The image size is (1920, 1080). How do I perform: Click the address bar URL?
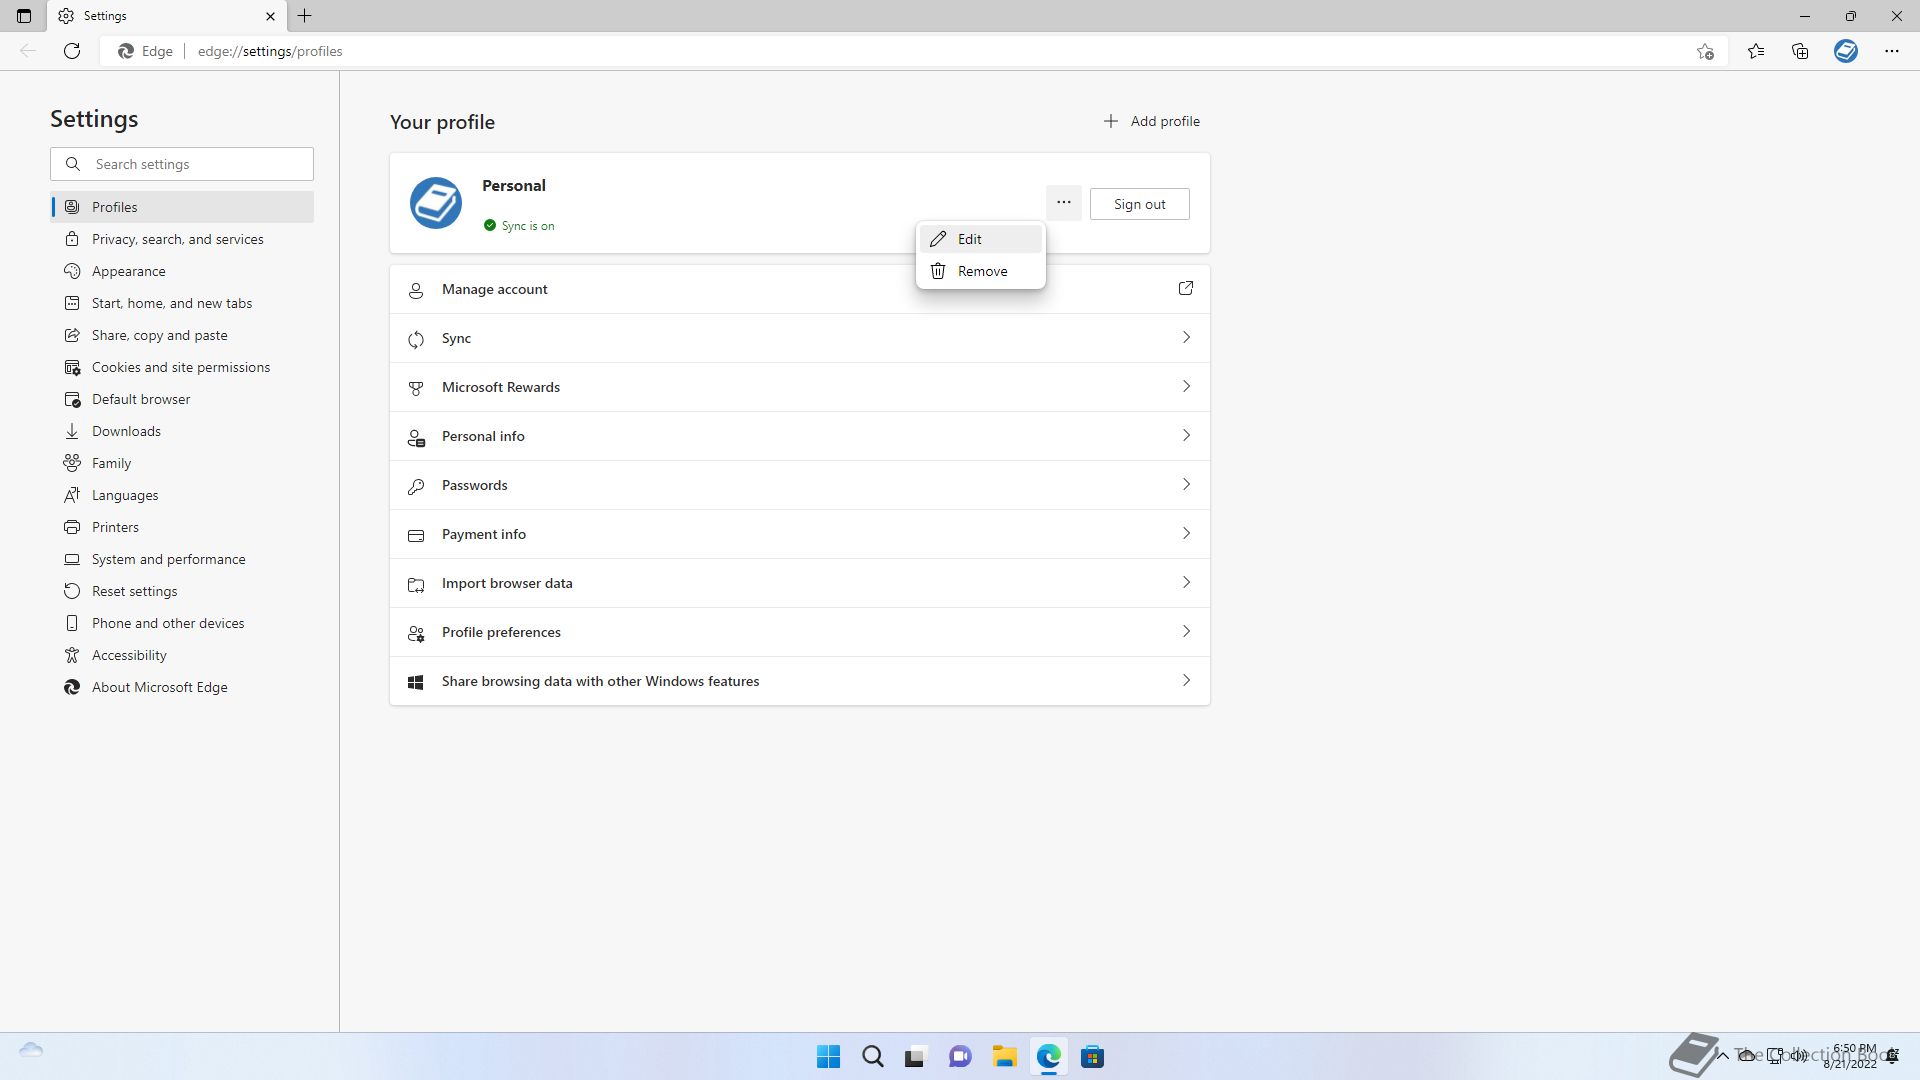[270, 51]
